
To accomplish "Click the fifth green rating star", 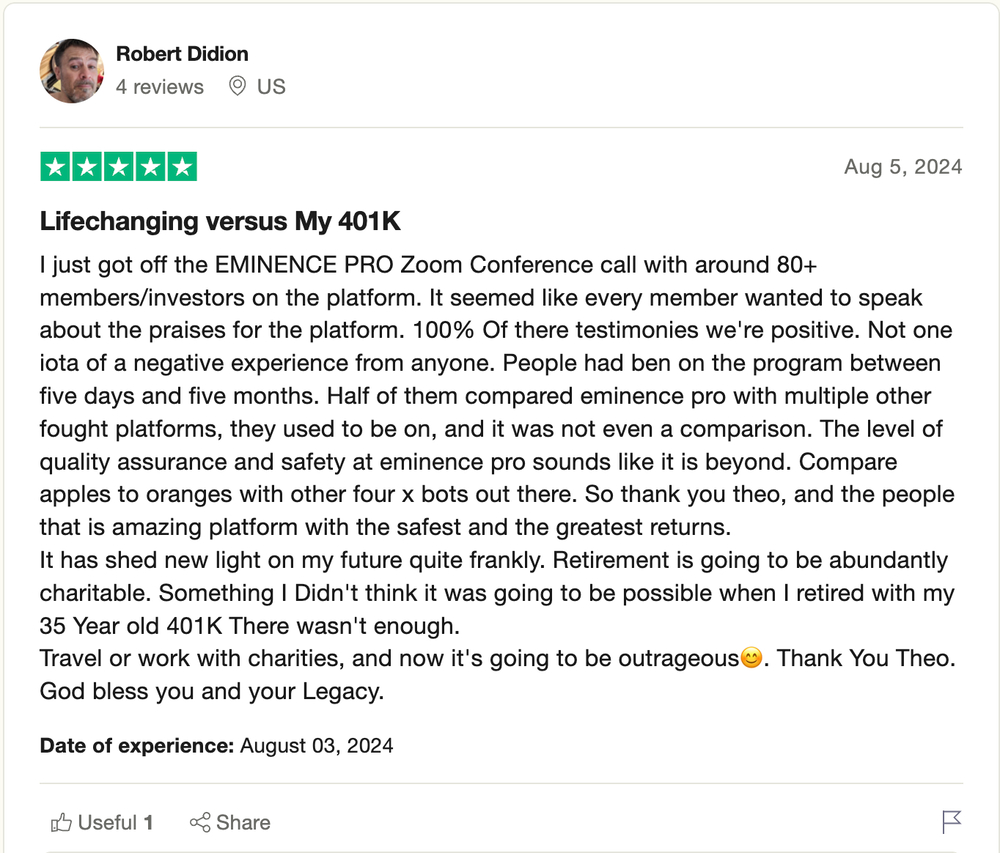I will [182, 167].
